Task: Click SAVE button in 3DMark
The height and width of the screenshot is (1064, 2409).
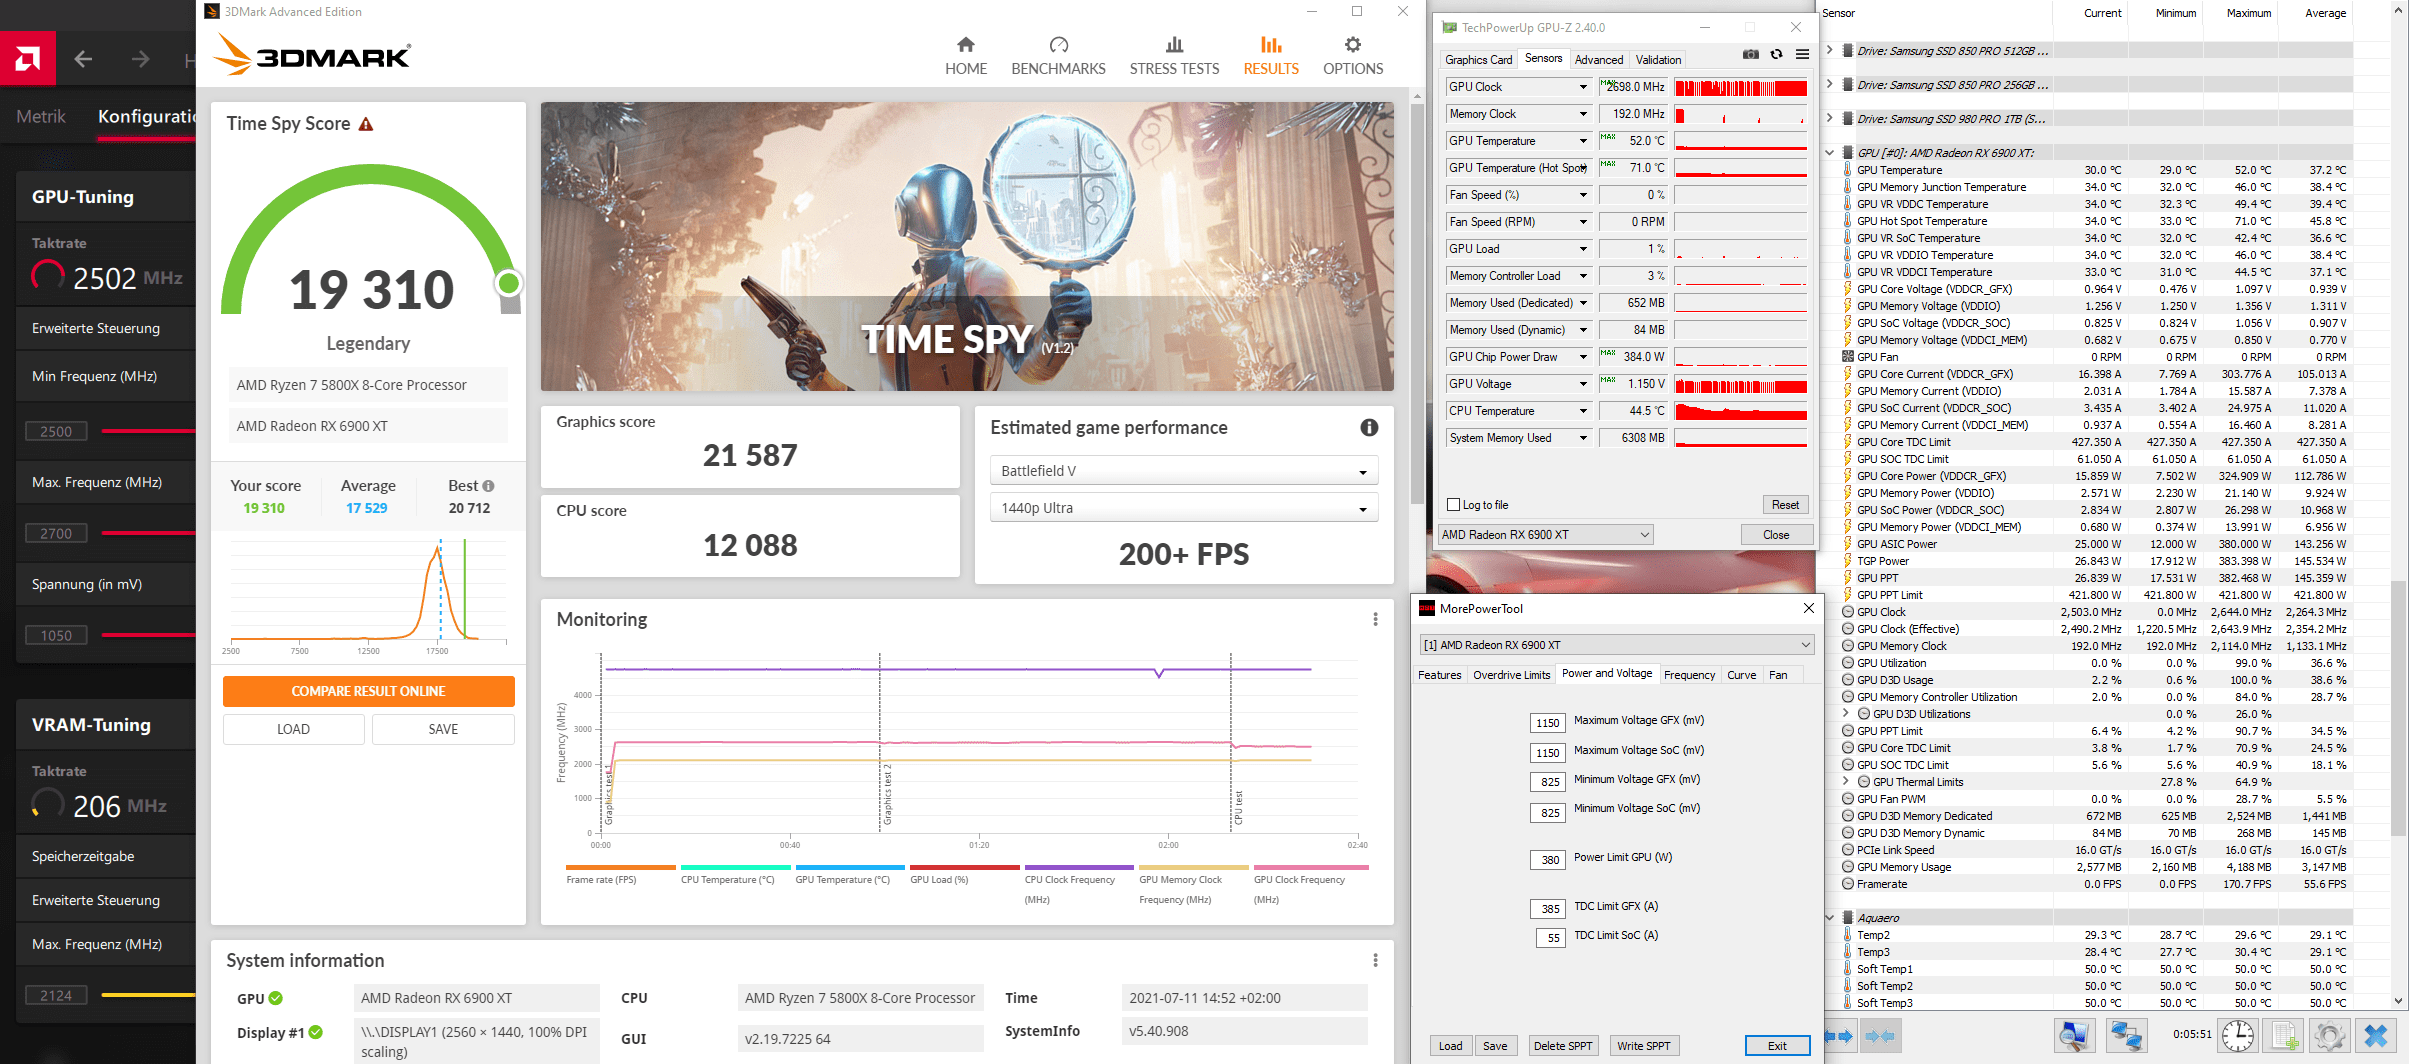Action: [443, 729]
